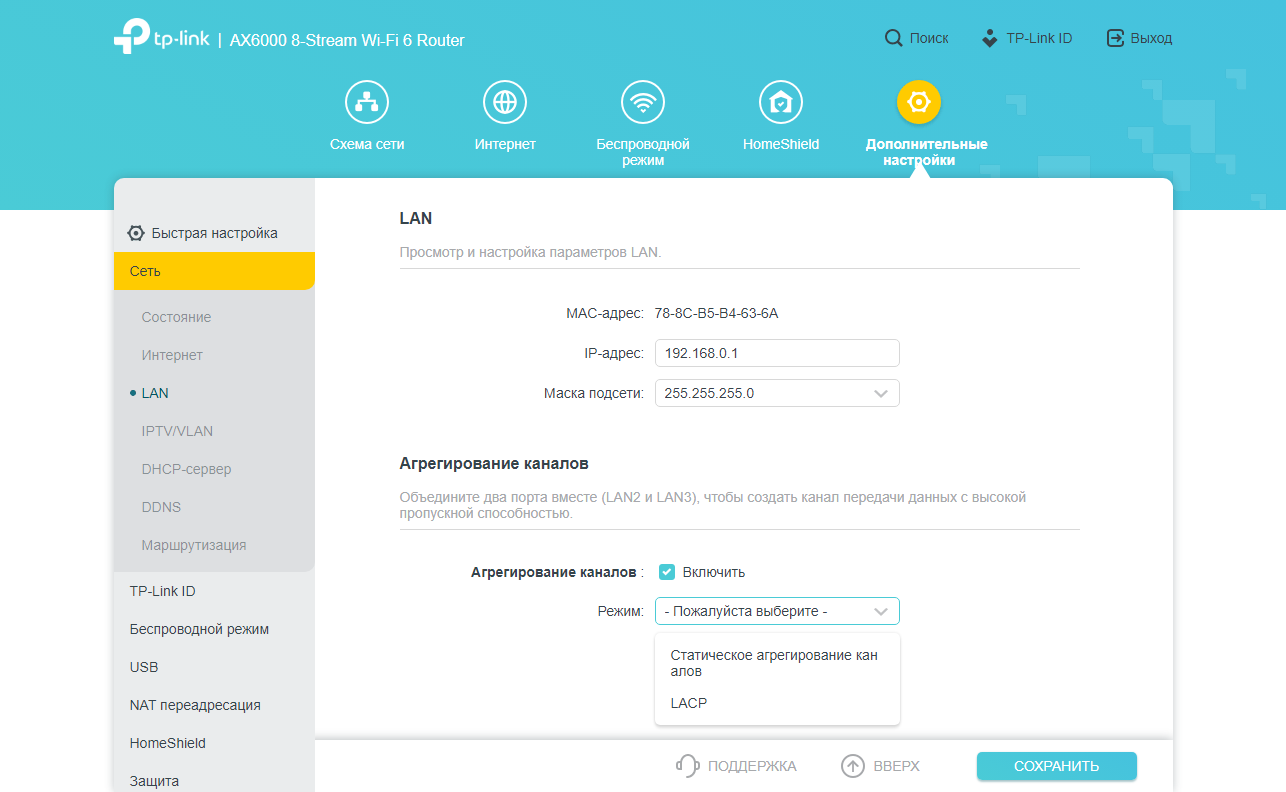Click the HomeShield top tab label

tap(781, 144)
